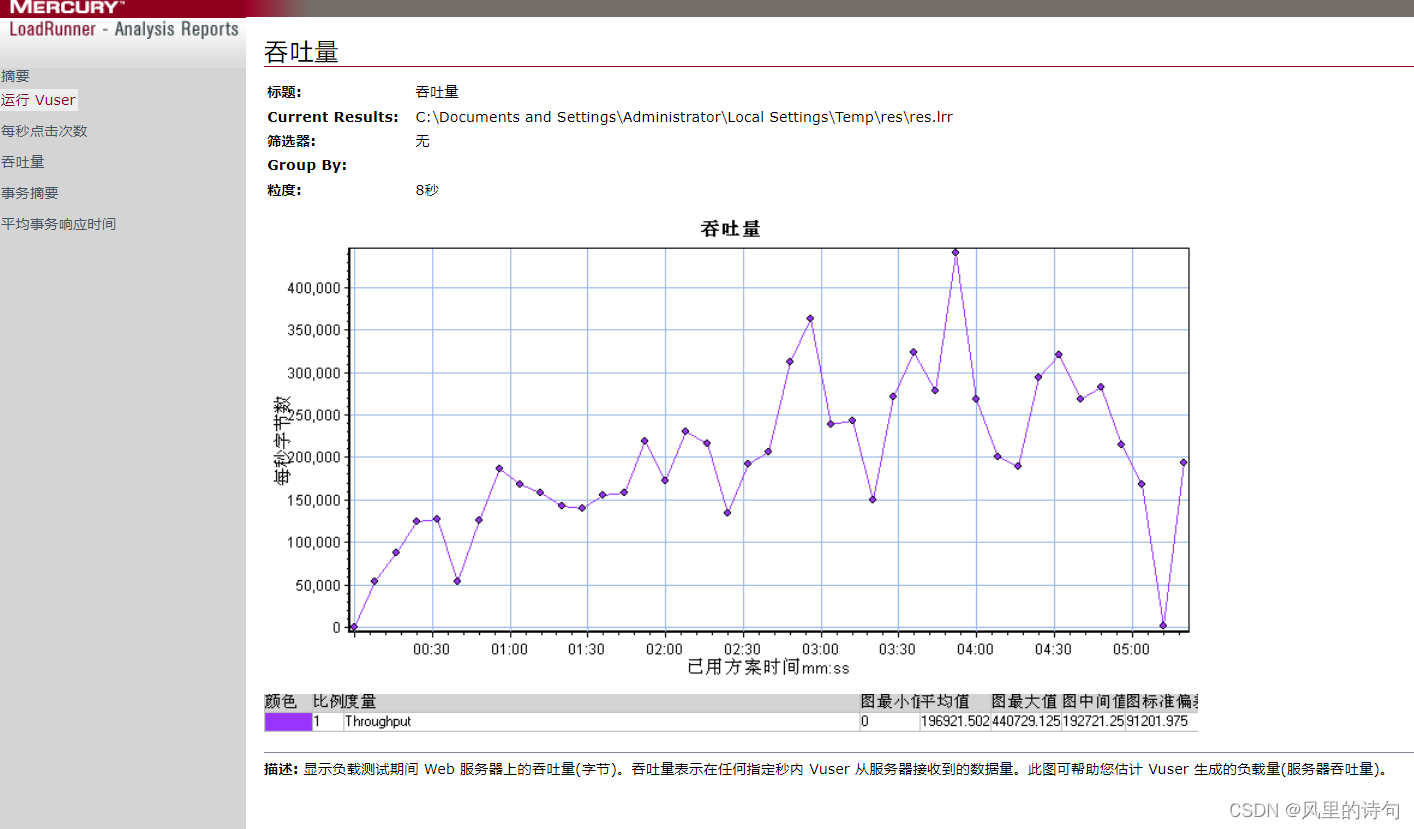Image resolution: width=1414 pixels, height=829 pixels.
Task: Select the median value 192721.25 cell
Action: (x=1093, y=722)
